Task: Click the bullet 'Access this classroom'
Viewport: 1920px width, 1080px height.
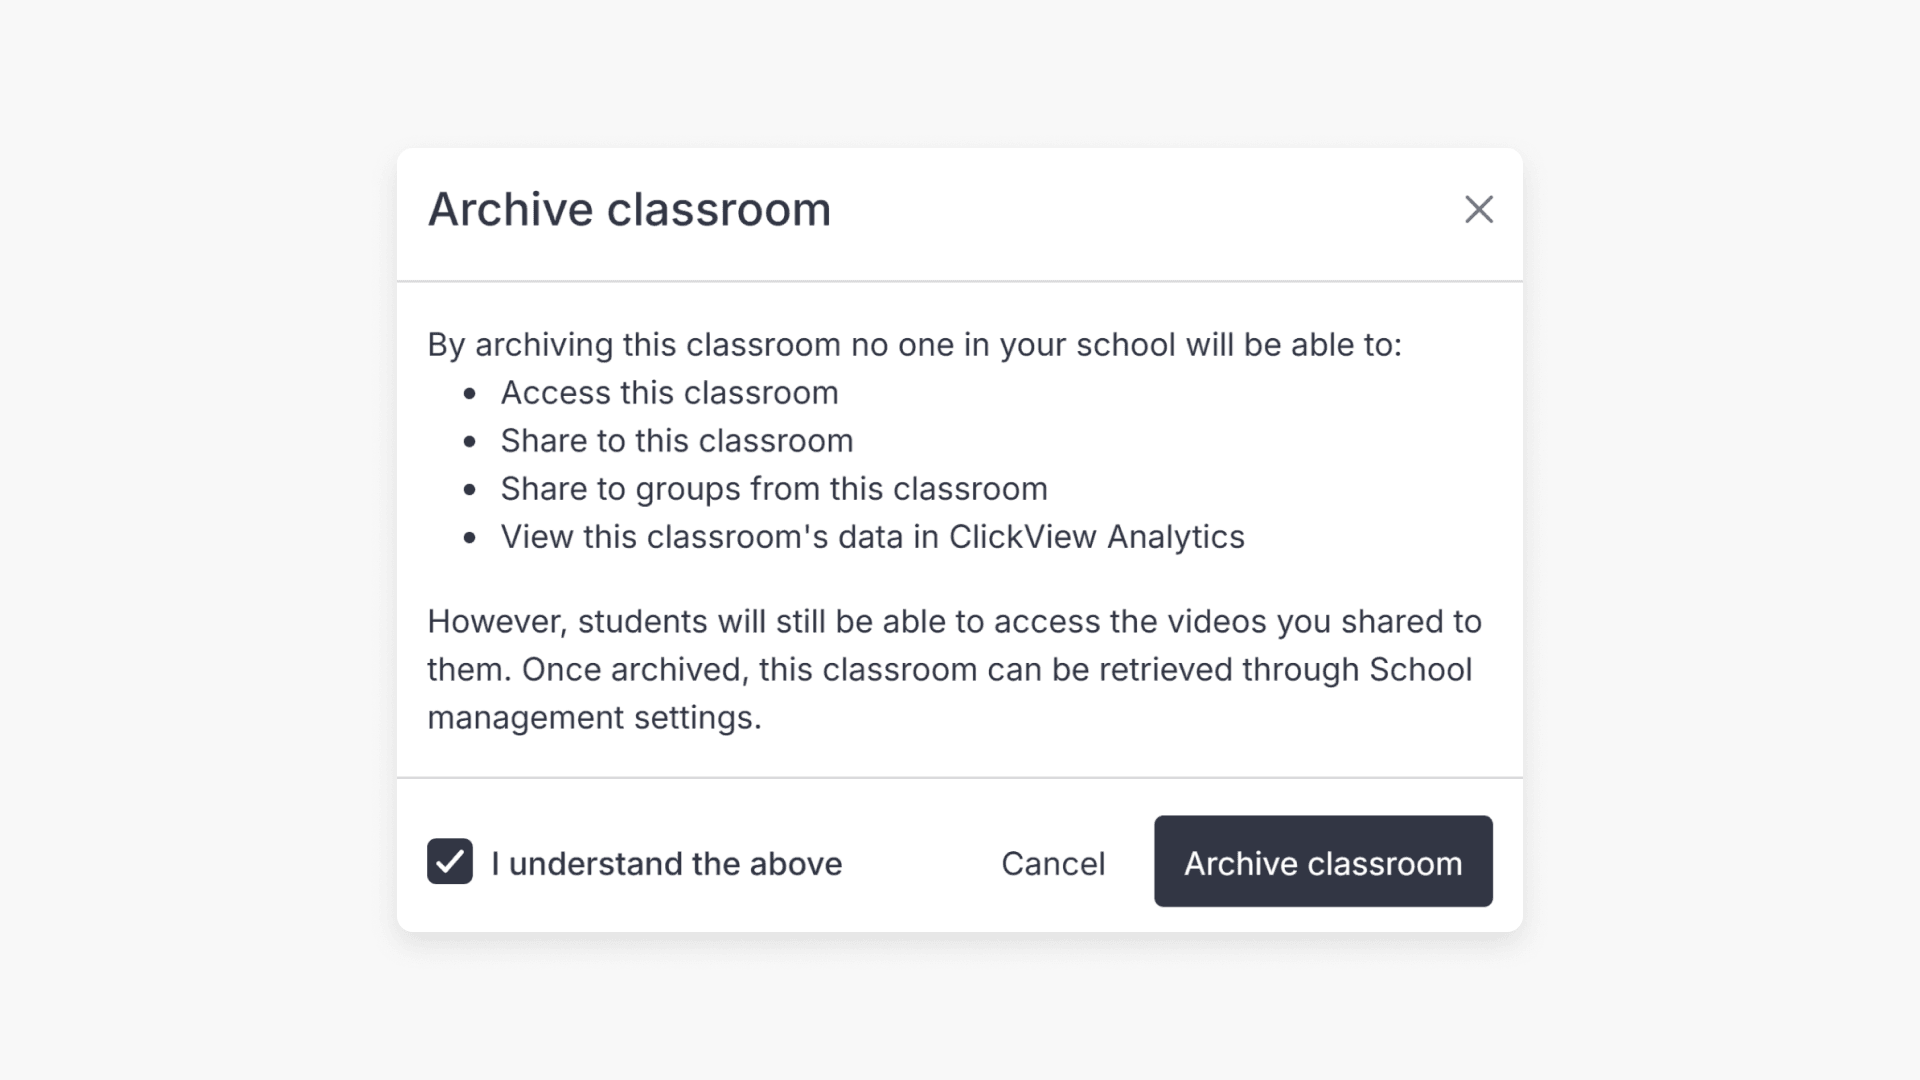Action: (670, 392)
